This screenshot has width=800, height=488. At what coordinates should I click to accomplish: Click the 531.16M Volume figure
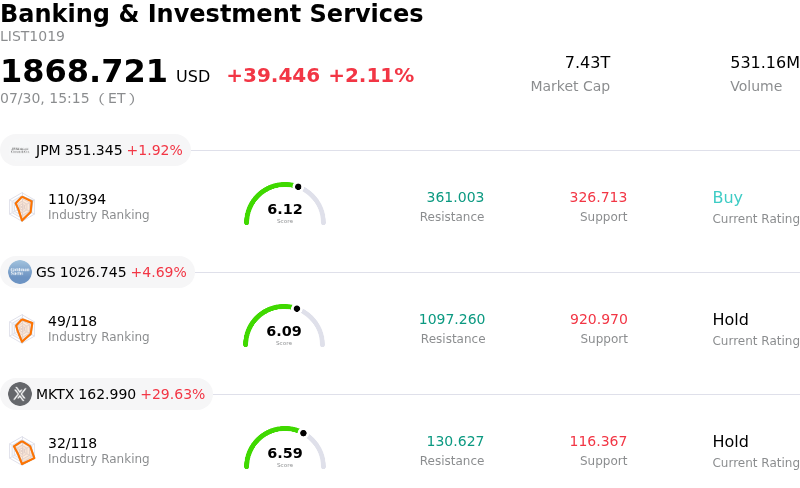[x=765, y=62]
